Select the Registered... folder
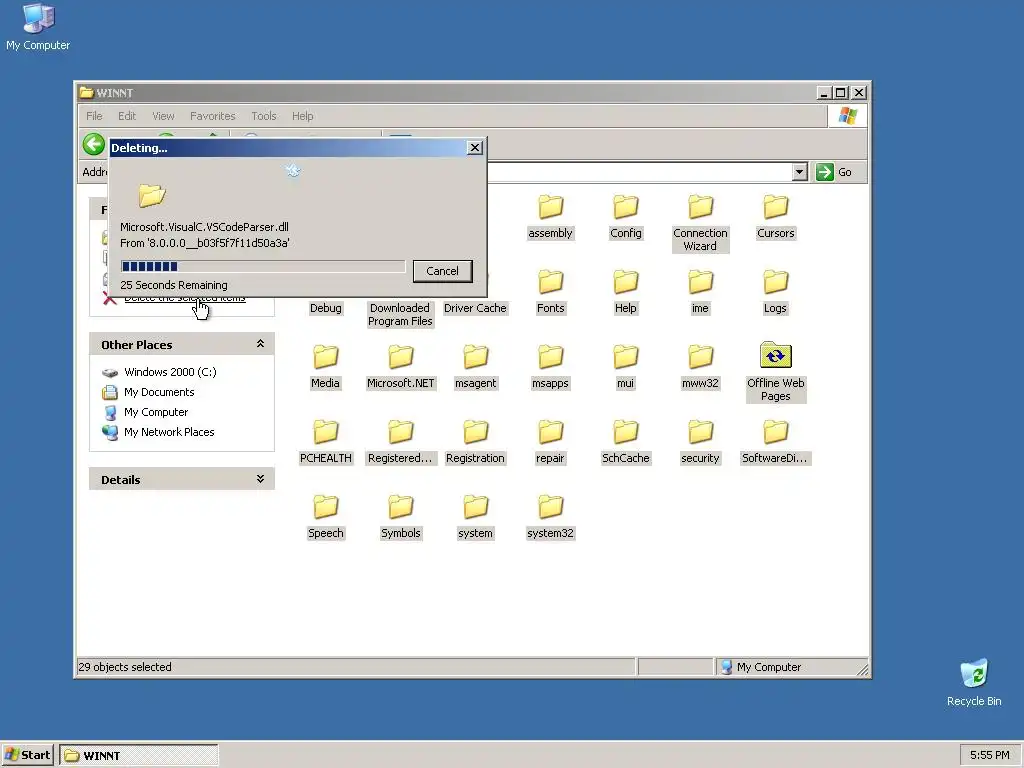The image size is (1024, 768). [400, 442]
